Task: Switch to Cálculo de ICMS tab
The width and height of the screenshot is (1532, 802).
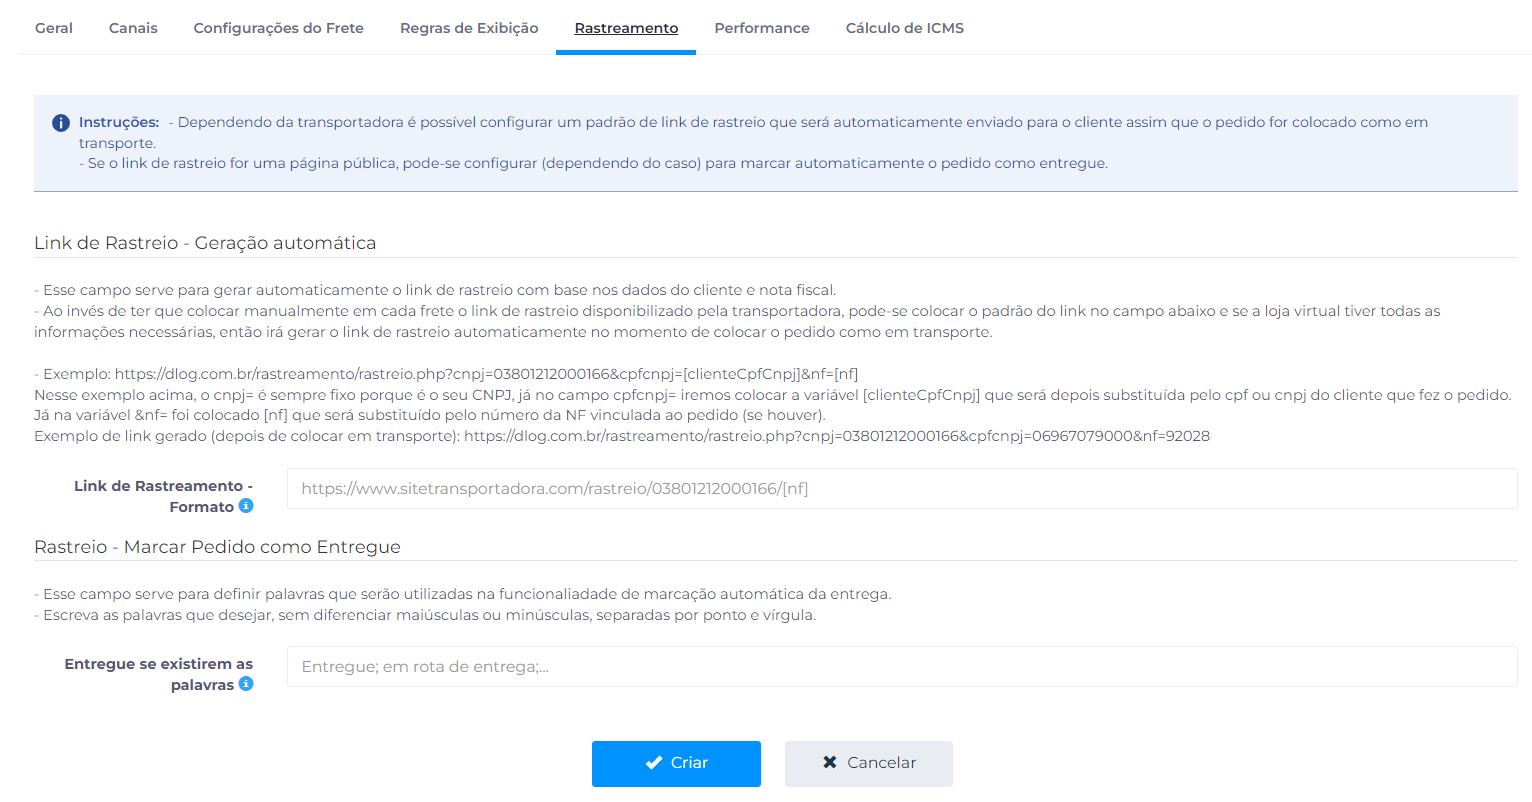Action: (905, 28)
